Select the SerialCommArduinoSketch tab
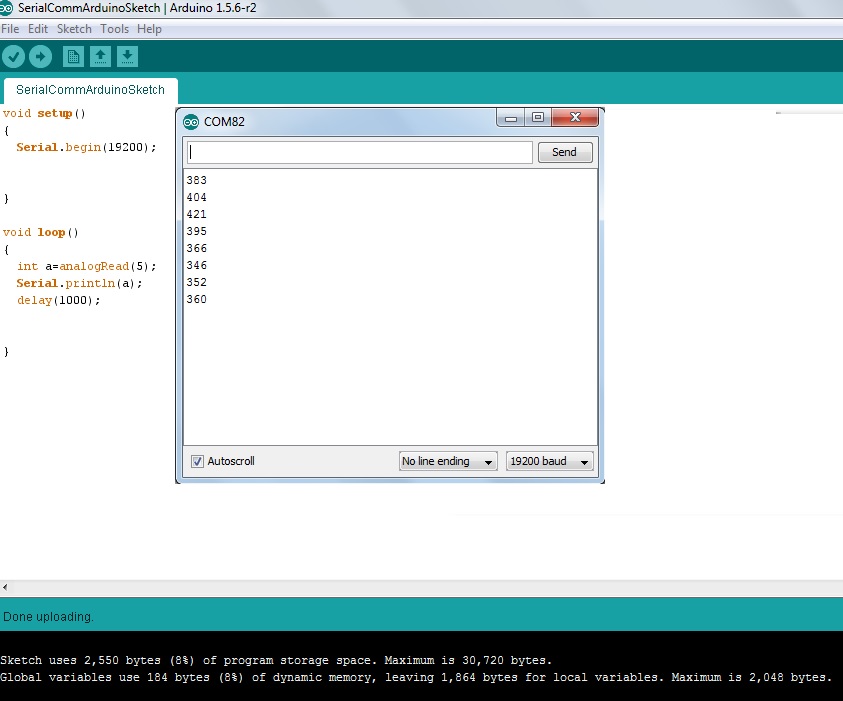The image size is (843, 701). pyautogui.click(x=90, y=90)
